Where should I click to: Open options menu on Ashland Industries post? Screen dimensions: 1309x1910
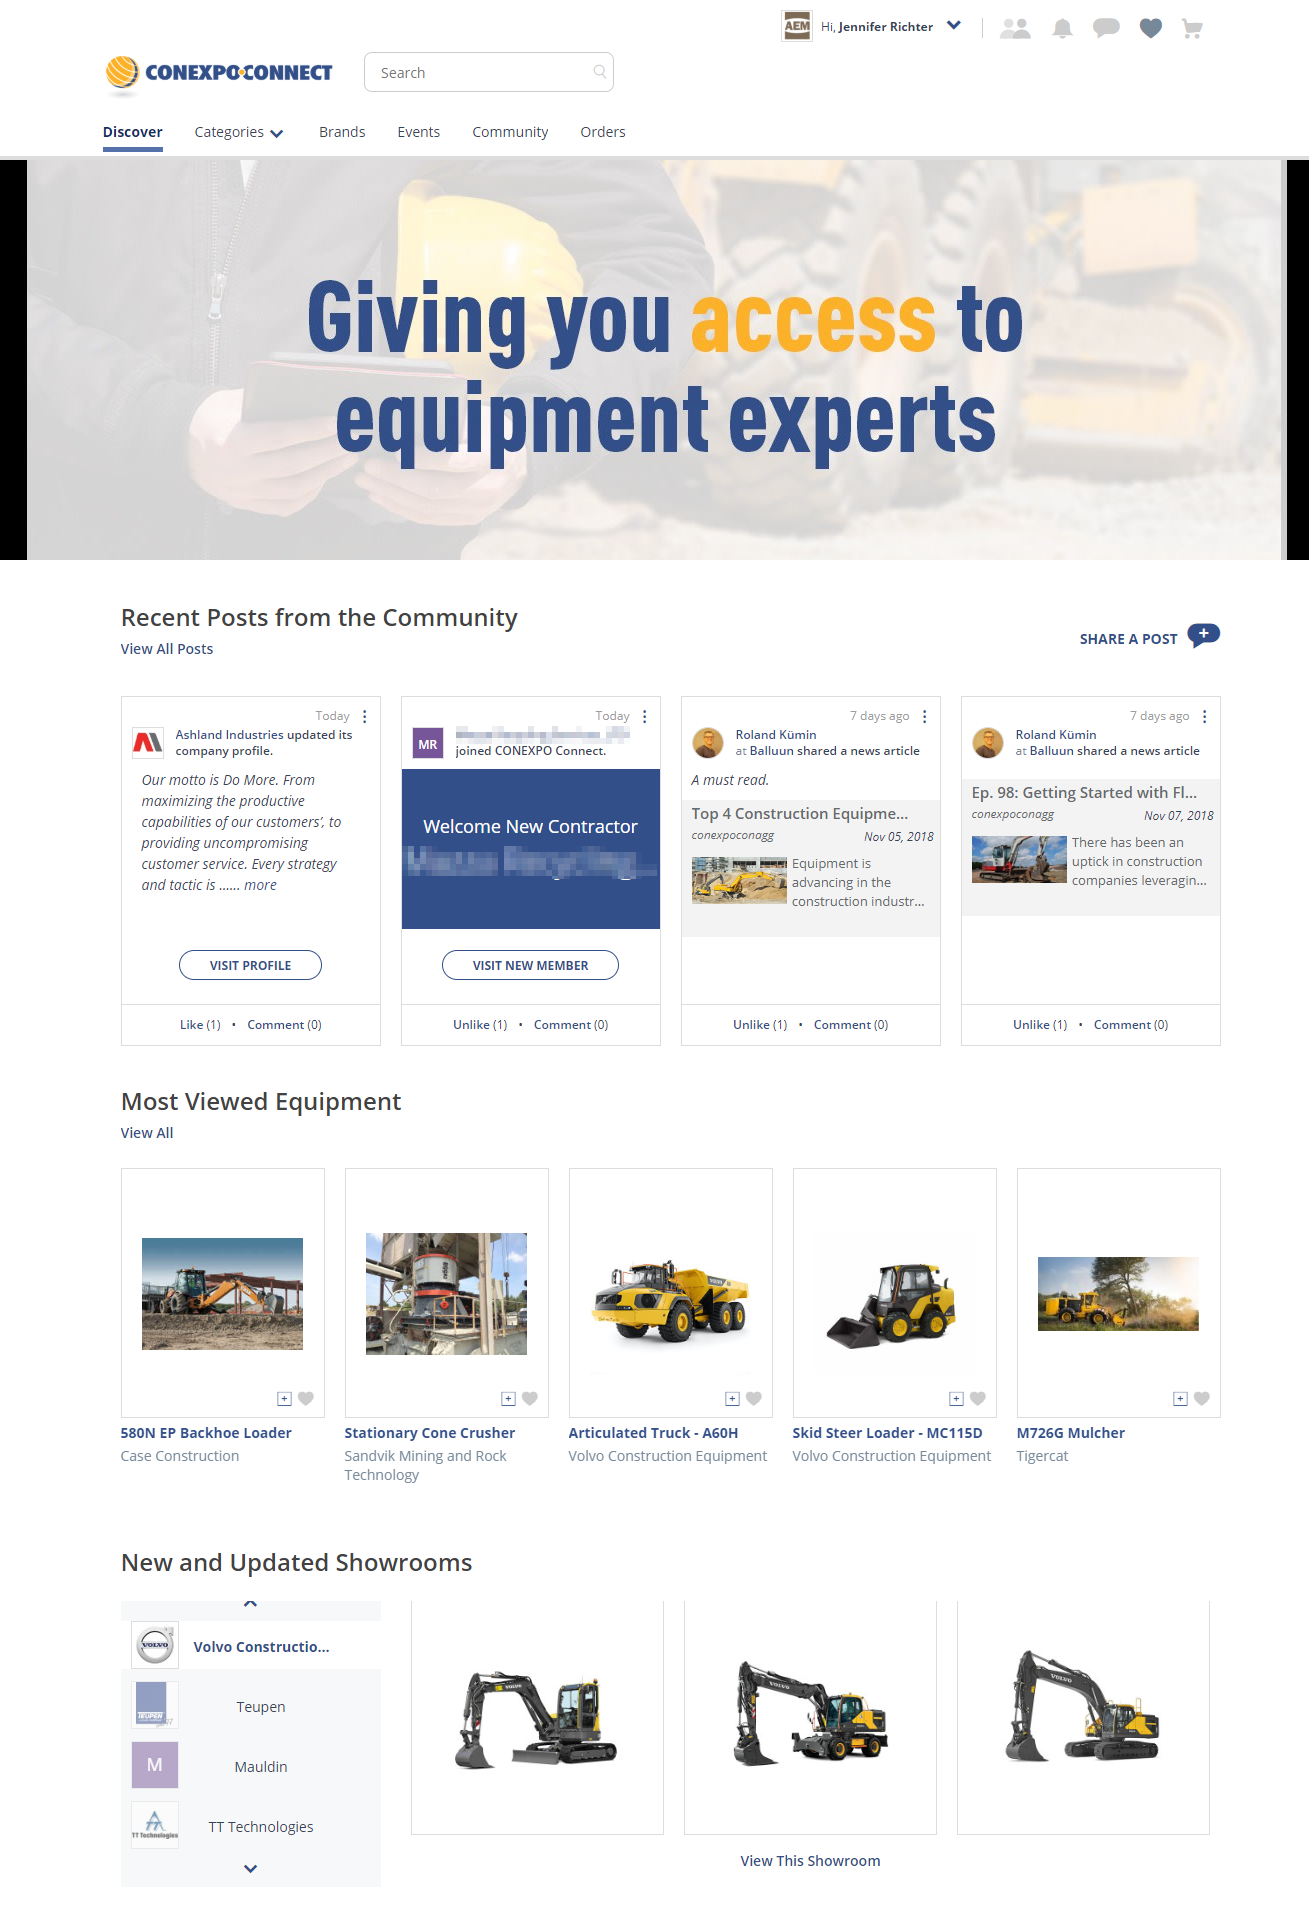[365, 717]
